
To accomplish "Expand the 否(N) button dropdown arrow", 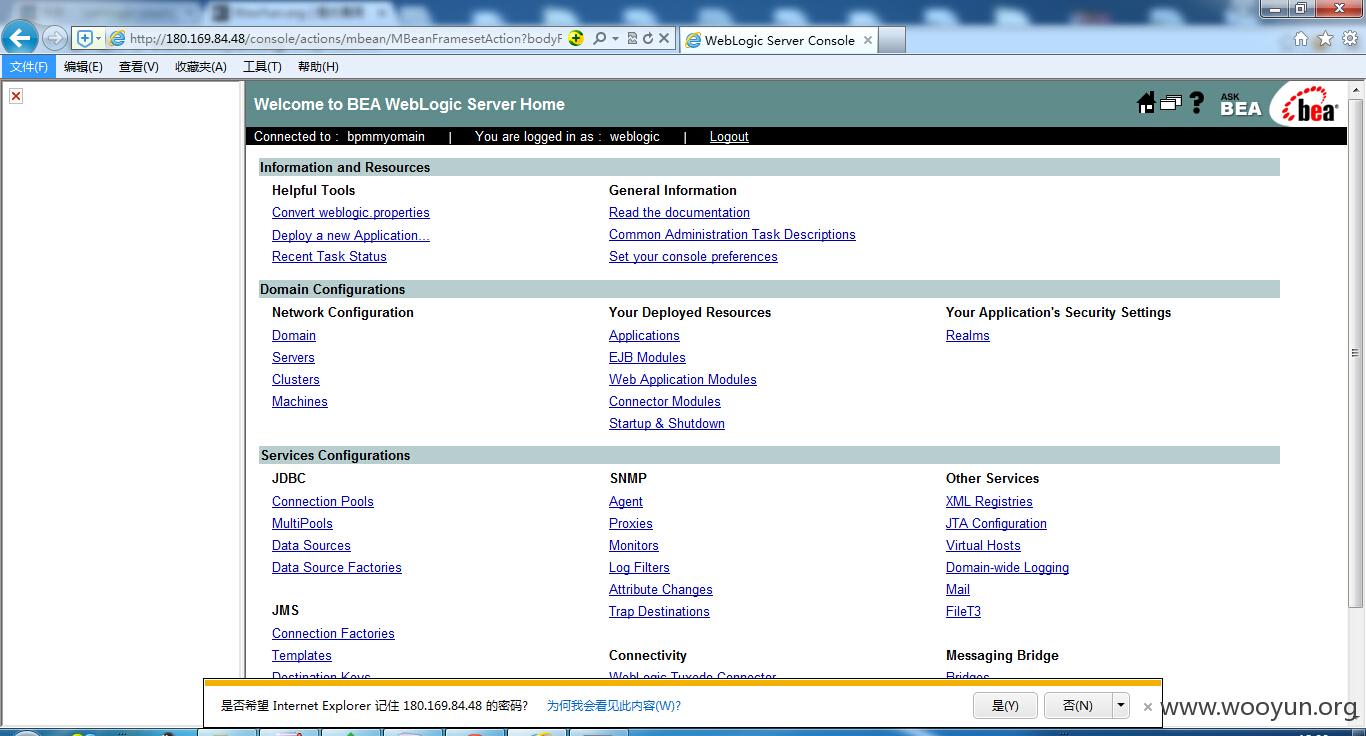I will [x=1121, y=705].
